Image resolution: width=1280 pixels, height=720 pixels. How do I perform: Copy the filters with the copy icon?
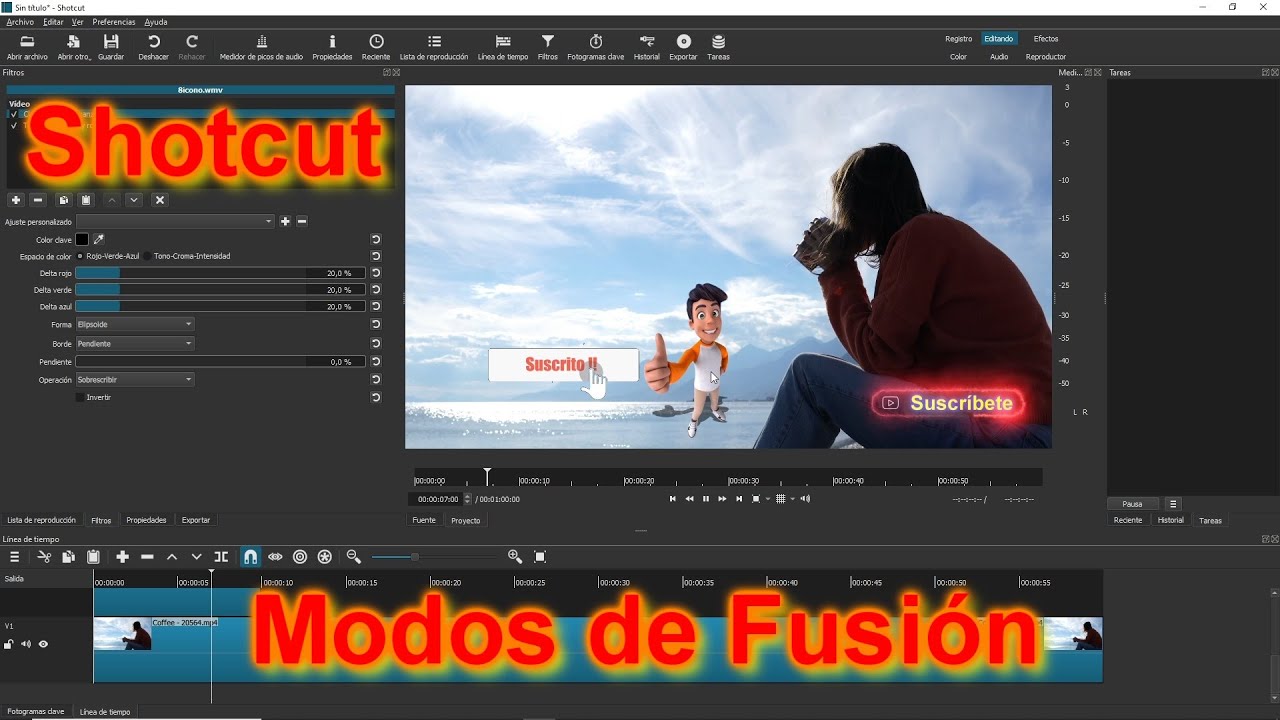(63, 200)
